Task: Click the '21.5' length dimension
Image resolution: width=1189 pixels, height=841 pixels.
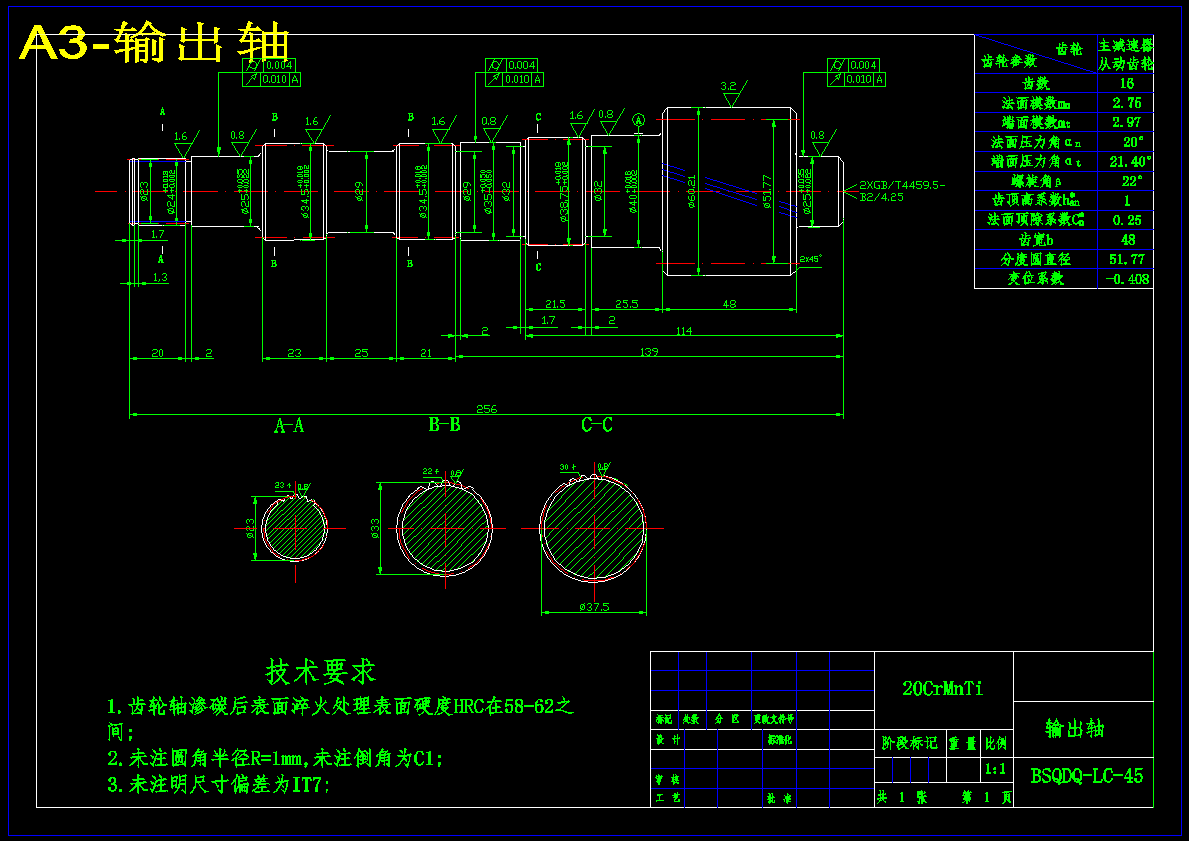Action: 555,304
